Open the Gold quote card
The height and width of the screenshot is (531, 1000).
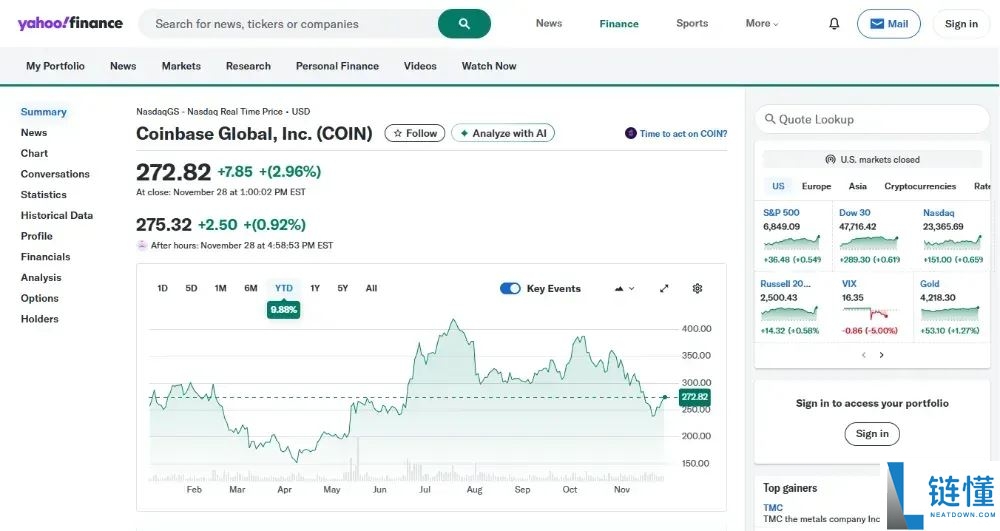[950, 307]
